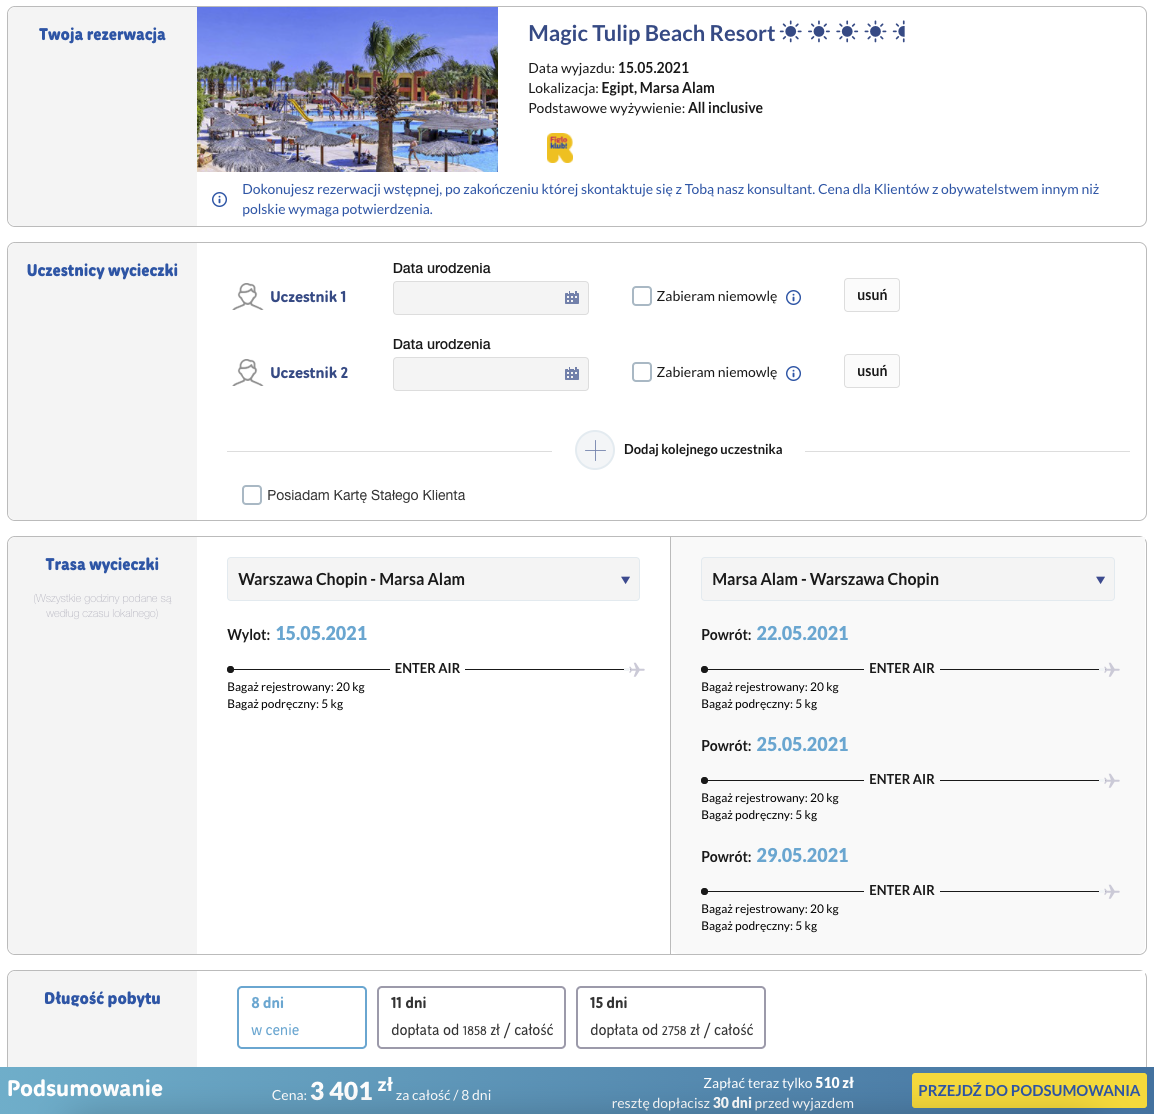1154x1114 pixels.
Task: Click Przejdź do podsumowania button
Action: point(1029,1090)
